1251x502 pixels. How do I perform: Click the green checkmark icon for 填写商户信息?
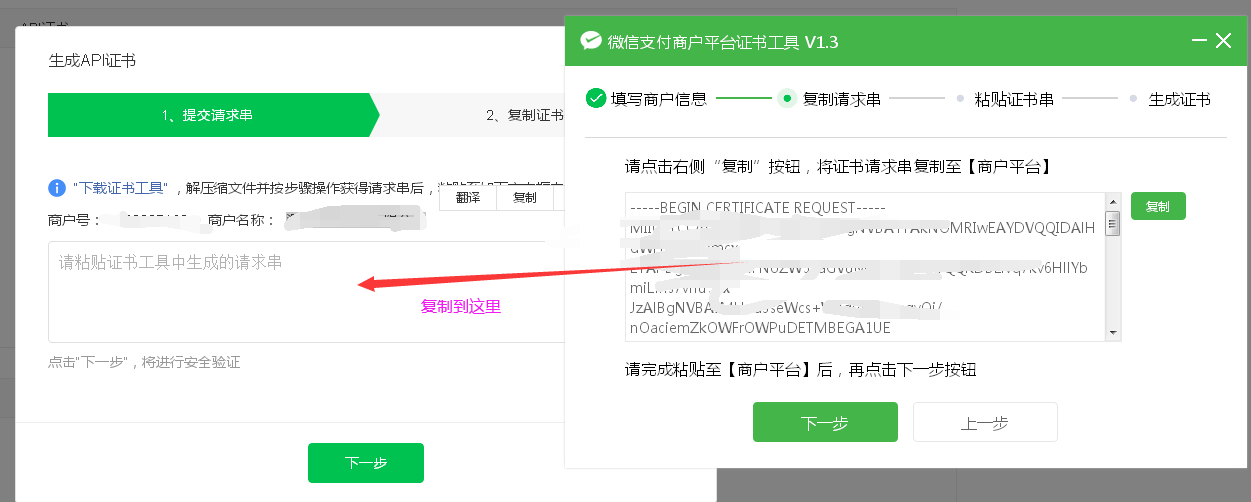coord(596,98)
